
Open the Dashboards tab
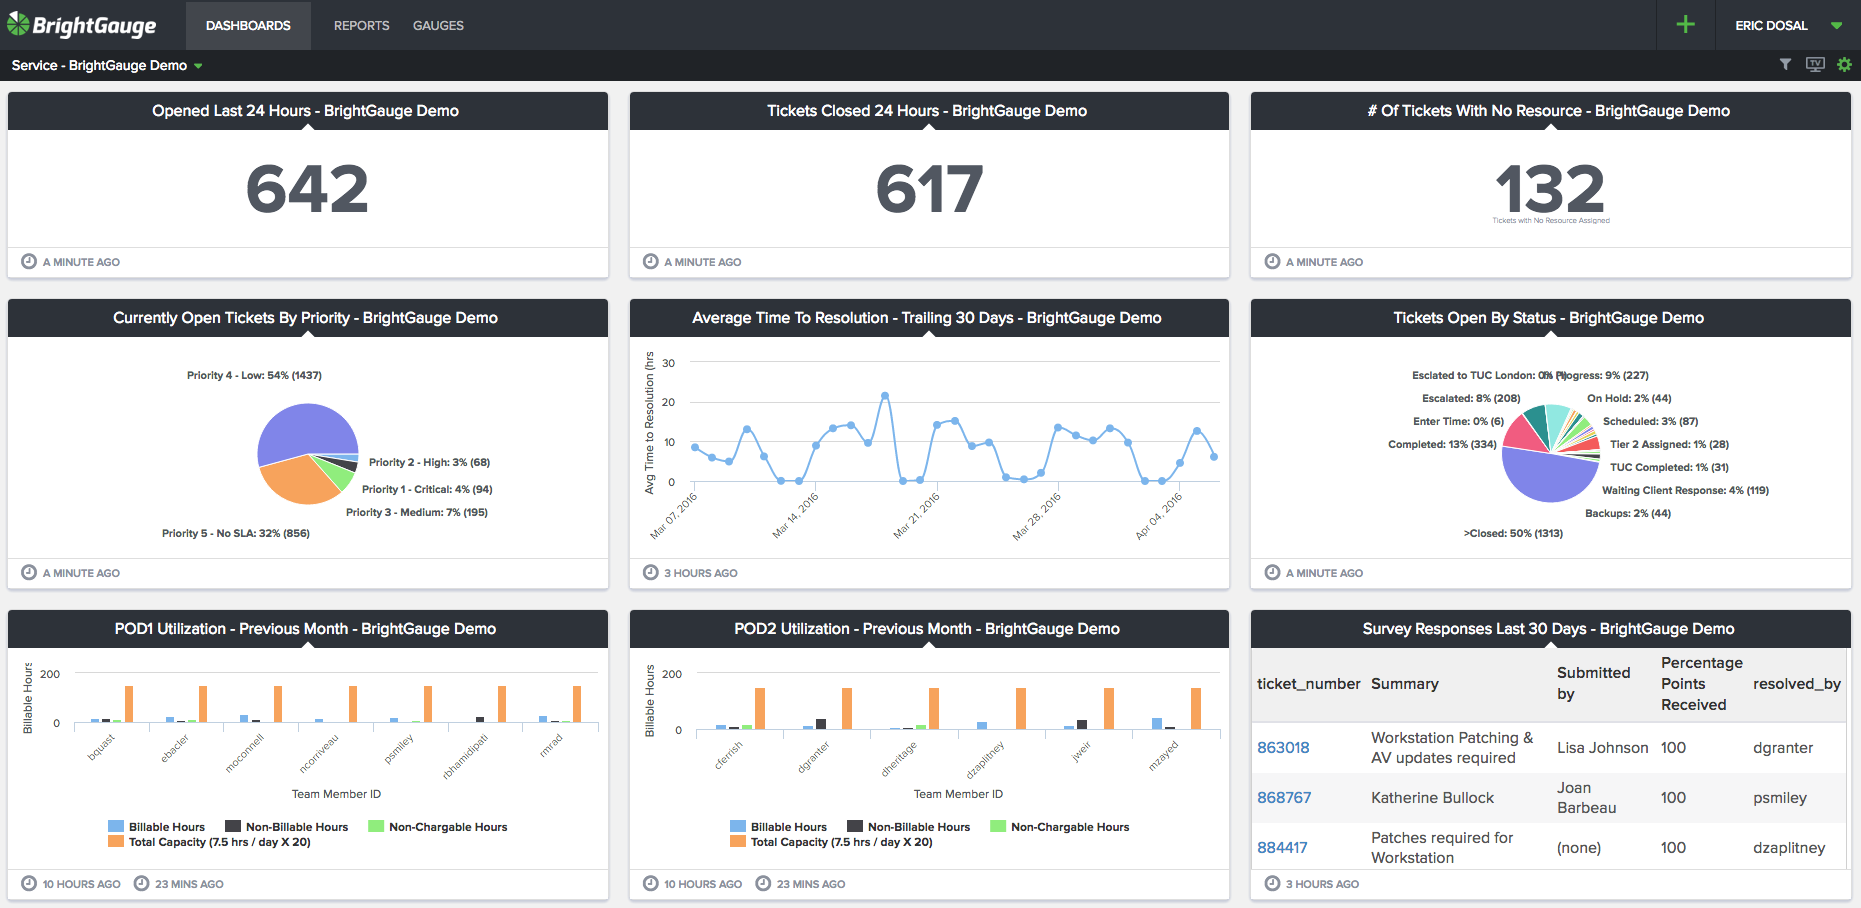(x=248, y=25)
